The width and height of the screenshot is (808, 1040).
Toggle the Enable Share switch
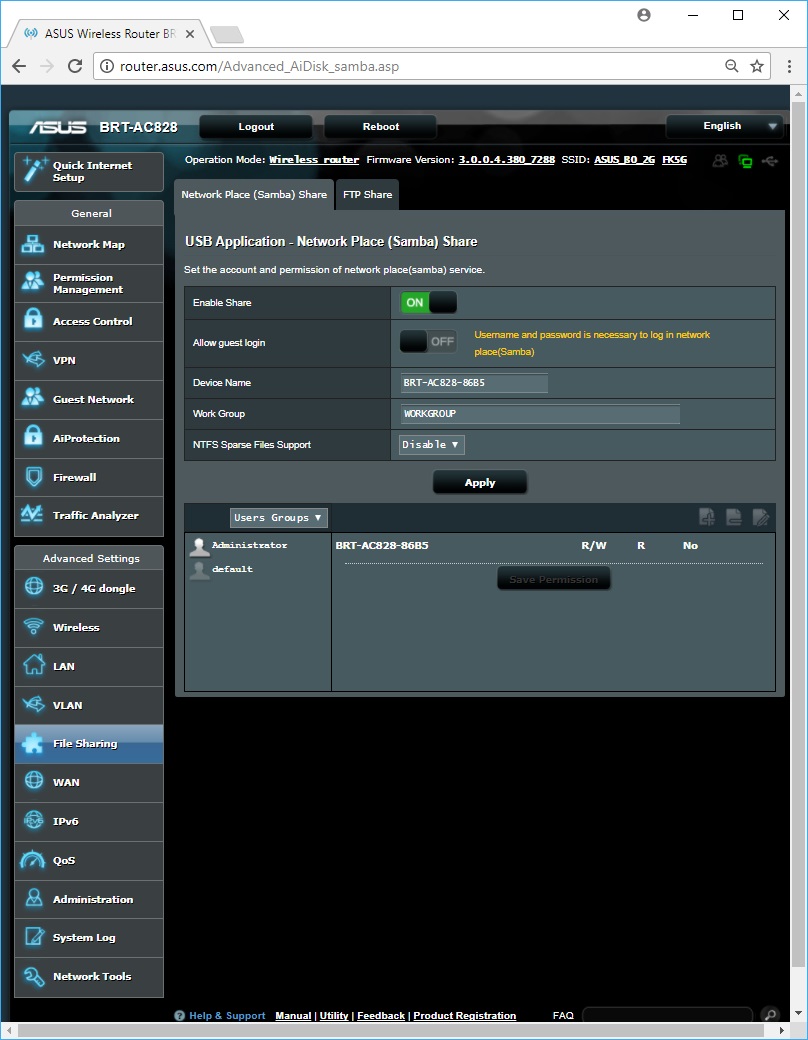pyautogui.click(x=429, y=302)
